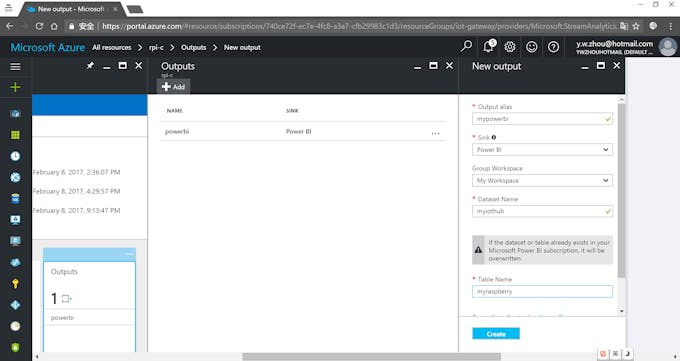Go to All resources breadcrumb
Image resolution: width=680 pixels, height=361 pixels.
pos(111,47)
